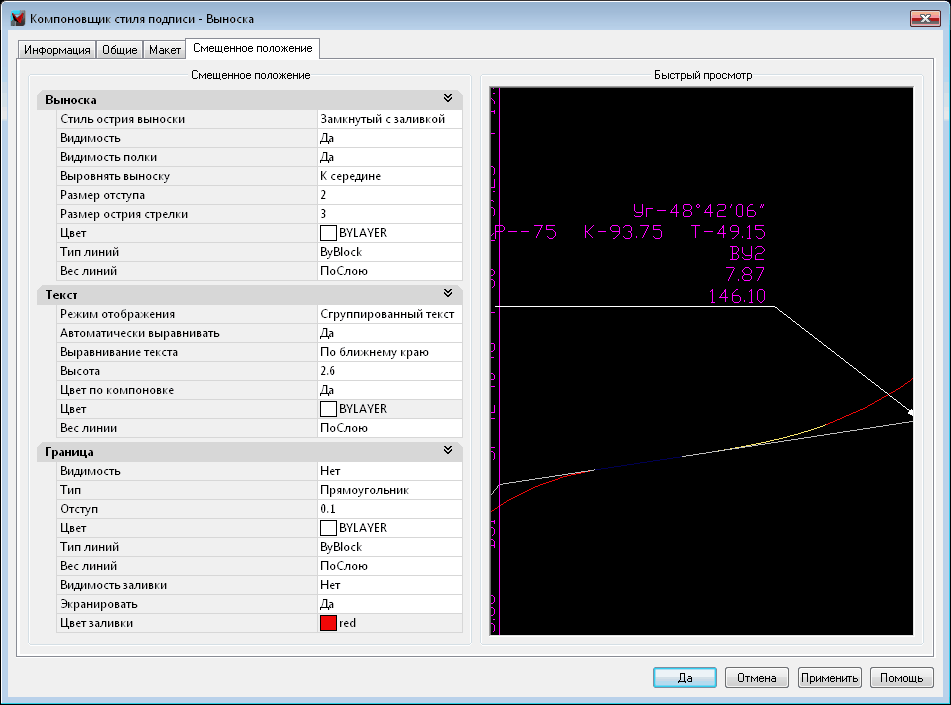This screenshot has height=705, width=951.
Task: Open Стиль острия выноски value list
Action: point(389,119)
